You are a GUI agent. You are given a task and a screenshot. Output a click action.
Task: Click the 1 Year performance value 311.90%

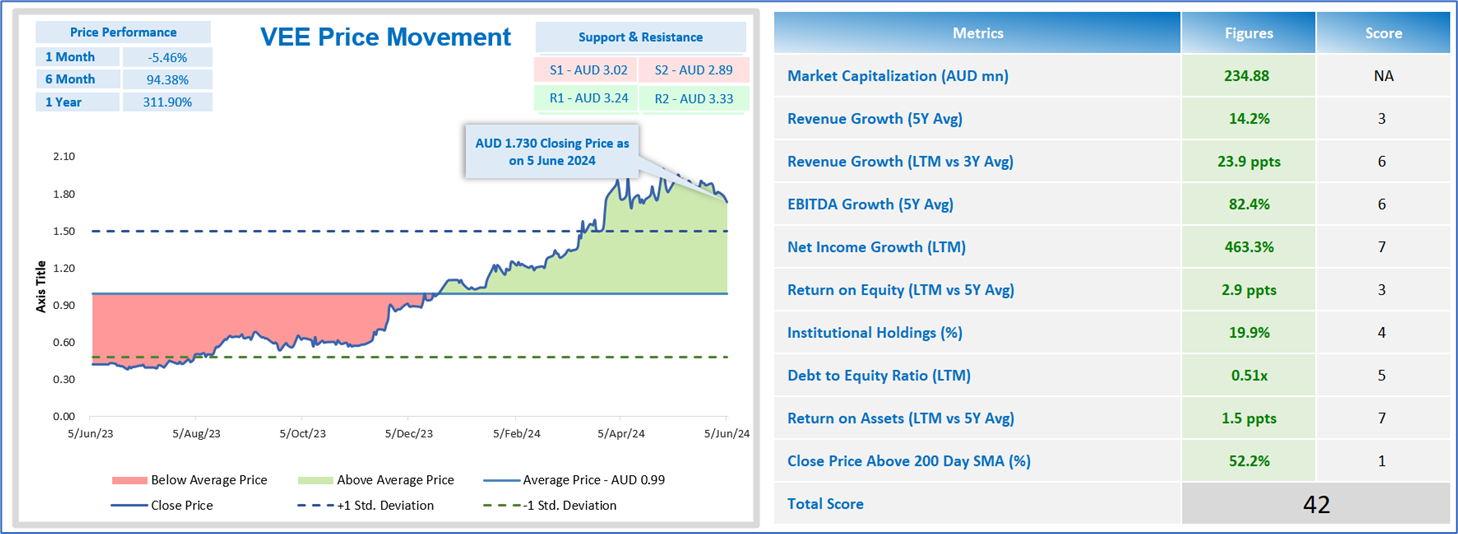click(x=167, y=102)
